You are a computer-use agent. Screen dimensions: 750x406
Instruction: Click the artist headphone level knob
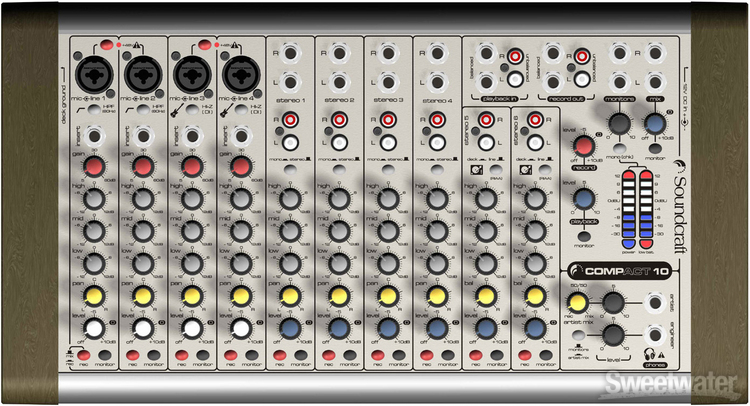pyautogui.click(x=613, y=303)
